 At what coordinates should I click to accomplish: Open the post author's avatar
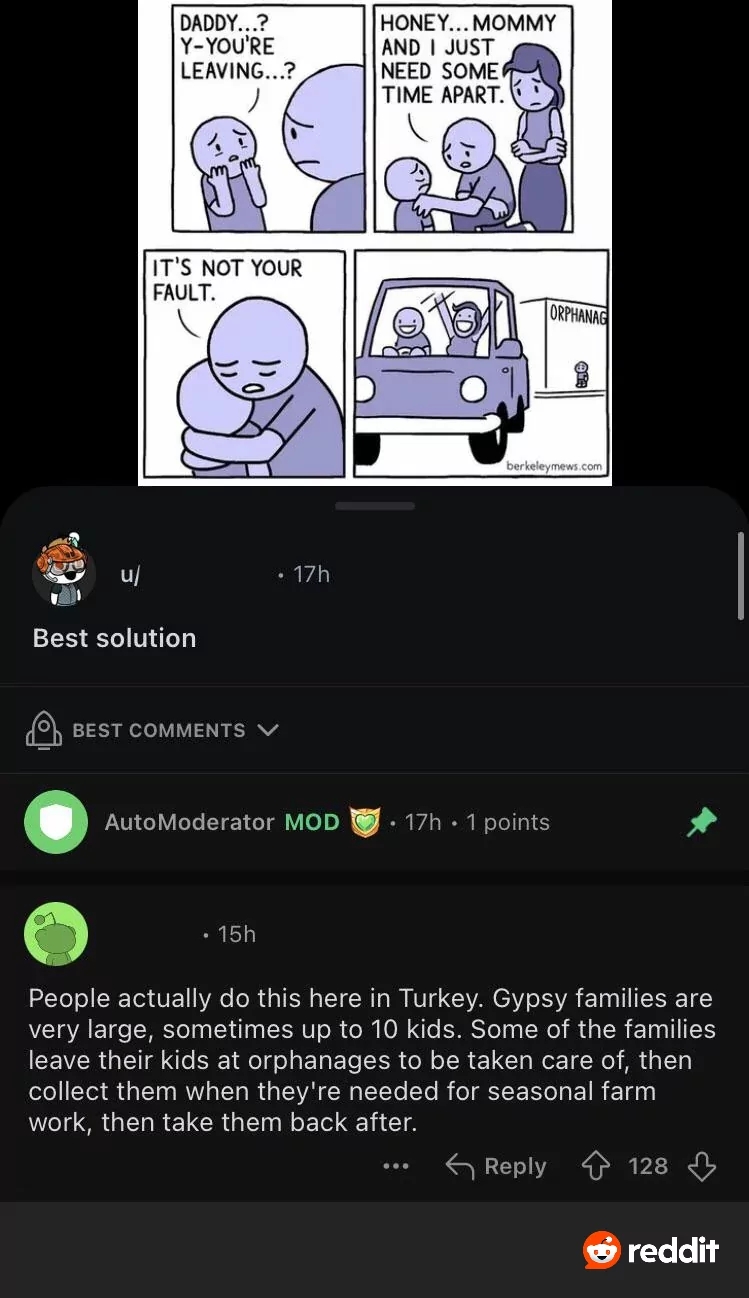(x=63, y=572)
